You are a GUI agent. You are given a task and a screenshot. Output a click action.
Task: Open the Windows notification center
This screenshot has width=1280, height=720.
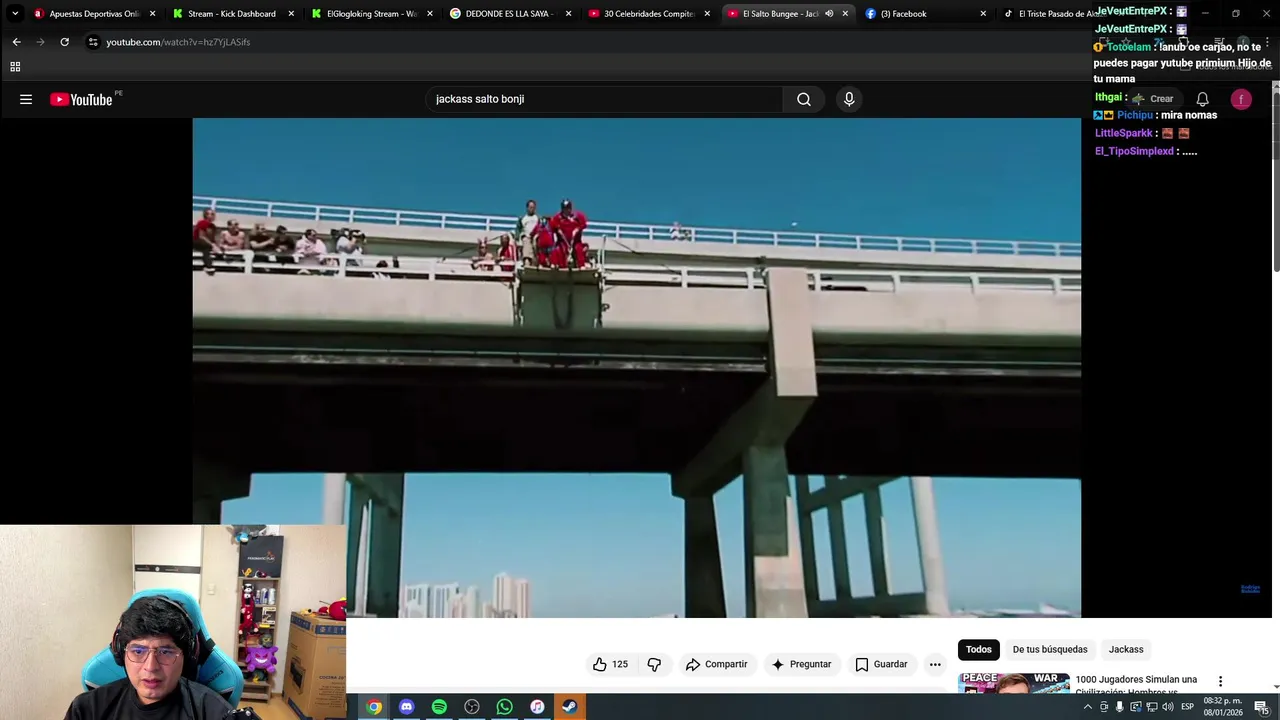[x=1262, y=707]
